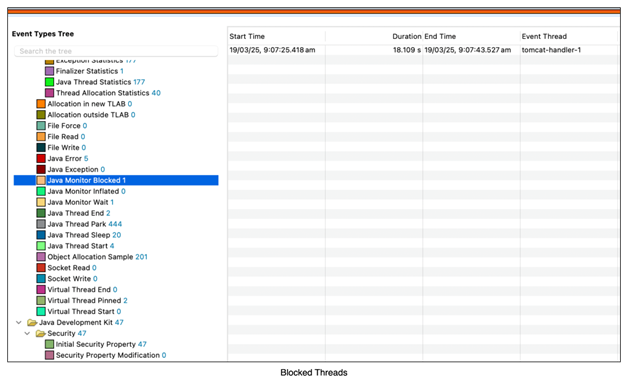Click the Socket Read event icon
This screenshot has width=628, height=391.
click(x=41, y=268)
